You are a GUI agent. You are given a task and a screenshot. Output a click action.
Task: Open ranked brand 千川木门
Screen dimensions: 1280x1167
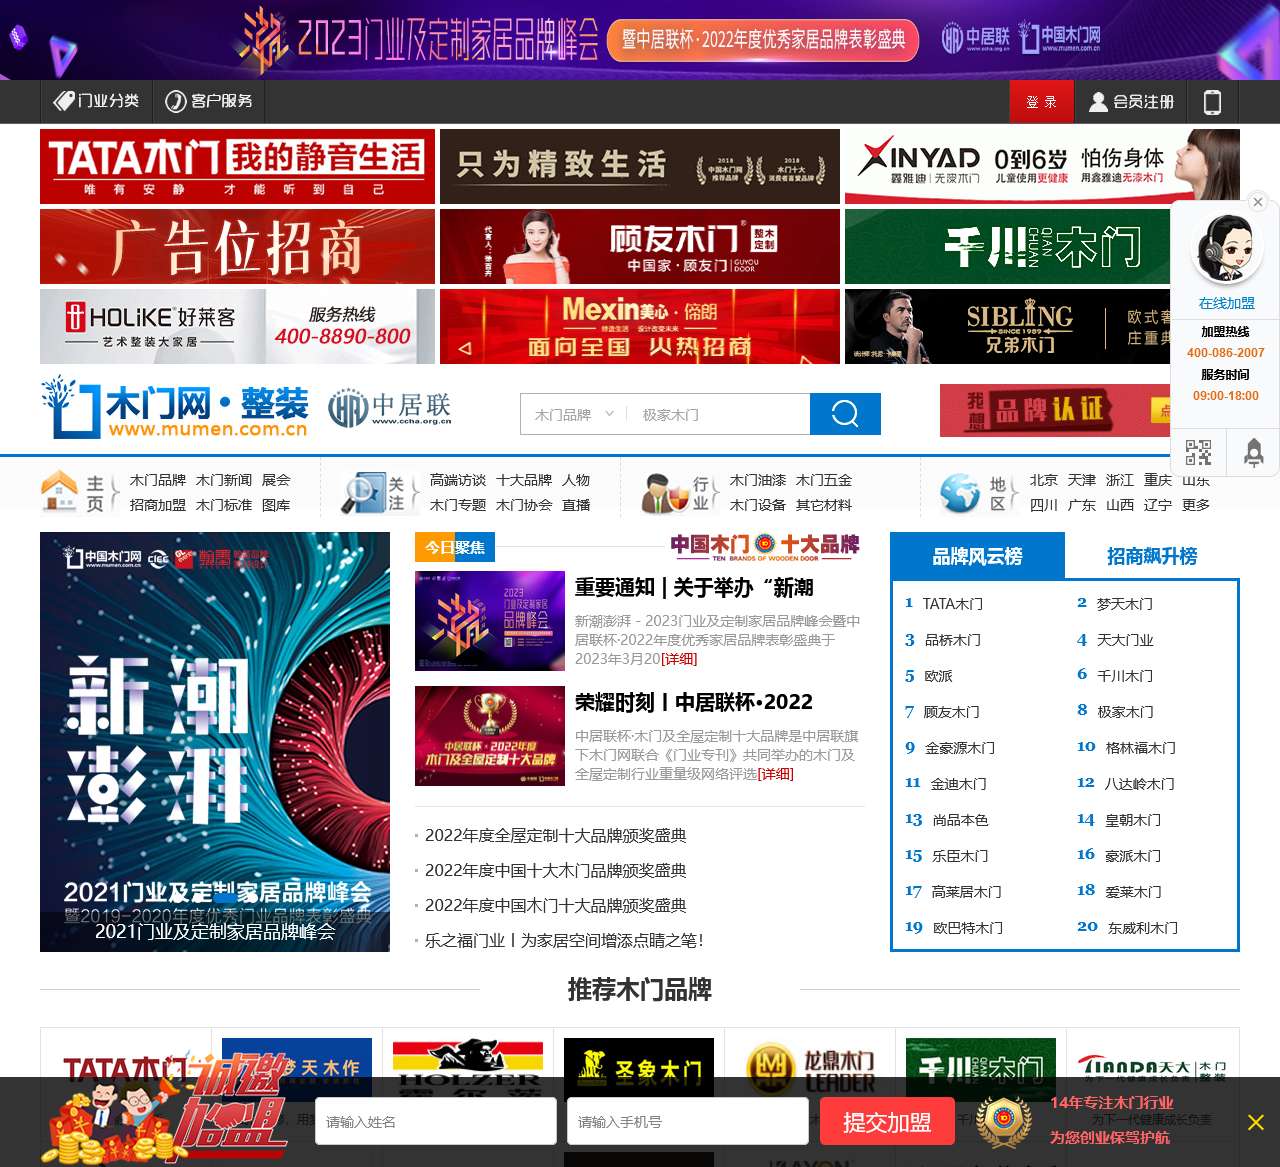1125,676
